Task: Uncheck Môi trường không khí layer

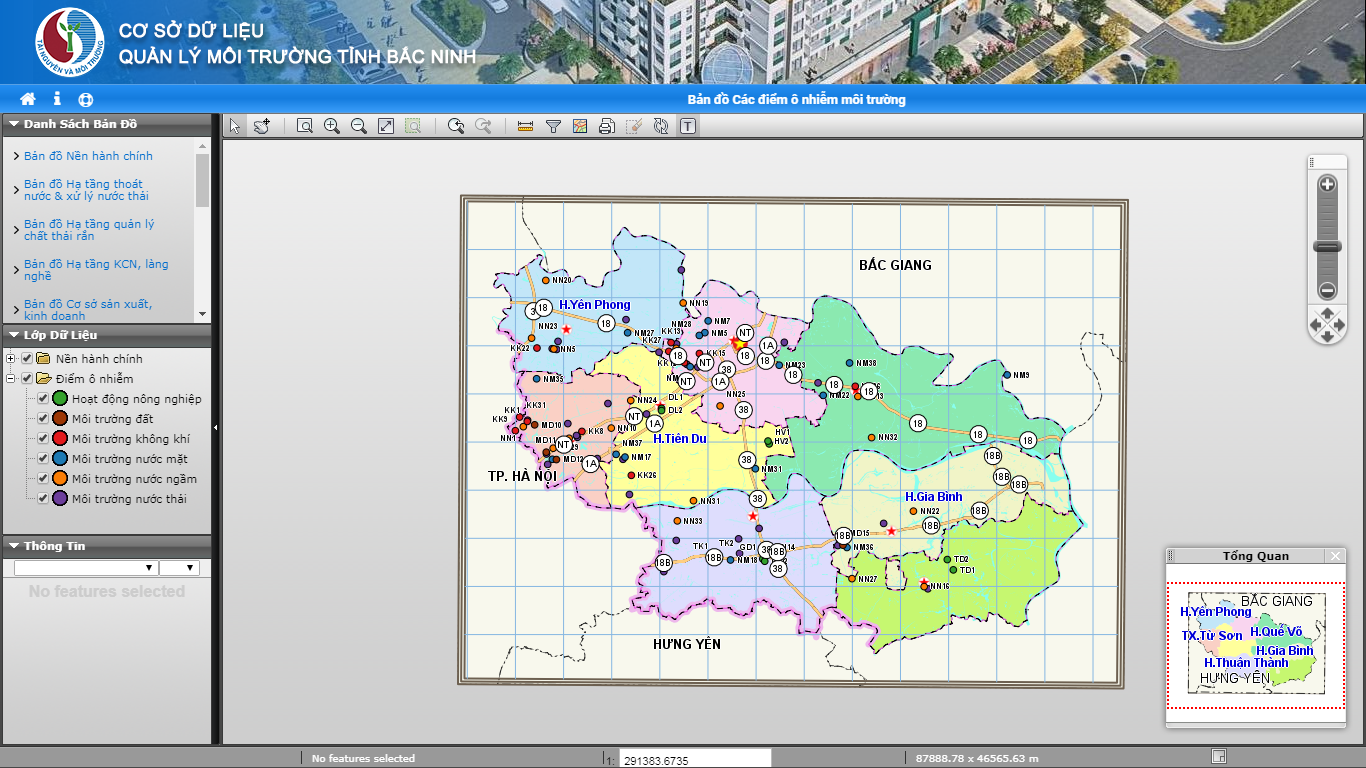Action: tap(43, 438)
